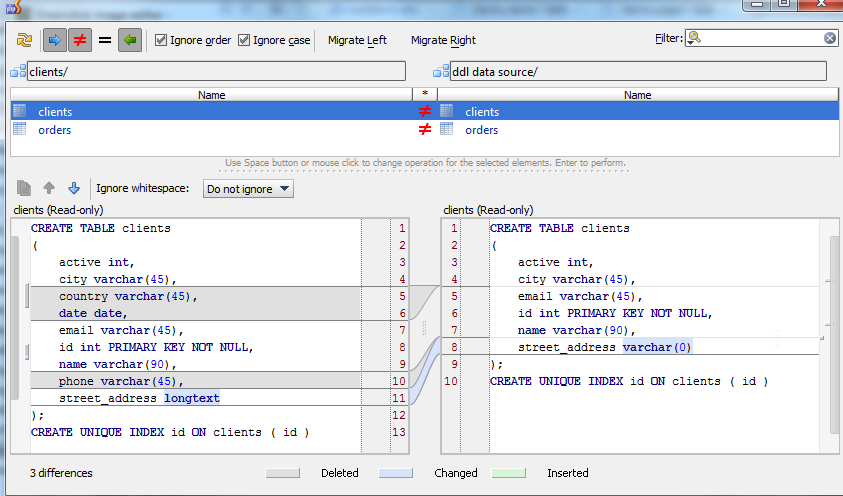Click the right clients (Read-only) label
This screenshot has height=496, width=843.
coord(488,210)
